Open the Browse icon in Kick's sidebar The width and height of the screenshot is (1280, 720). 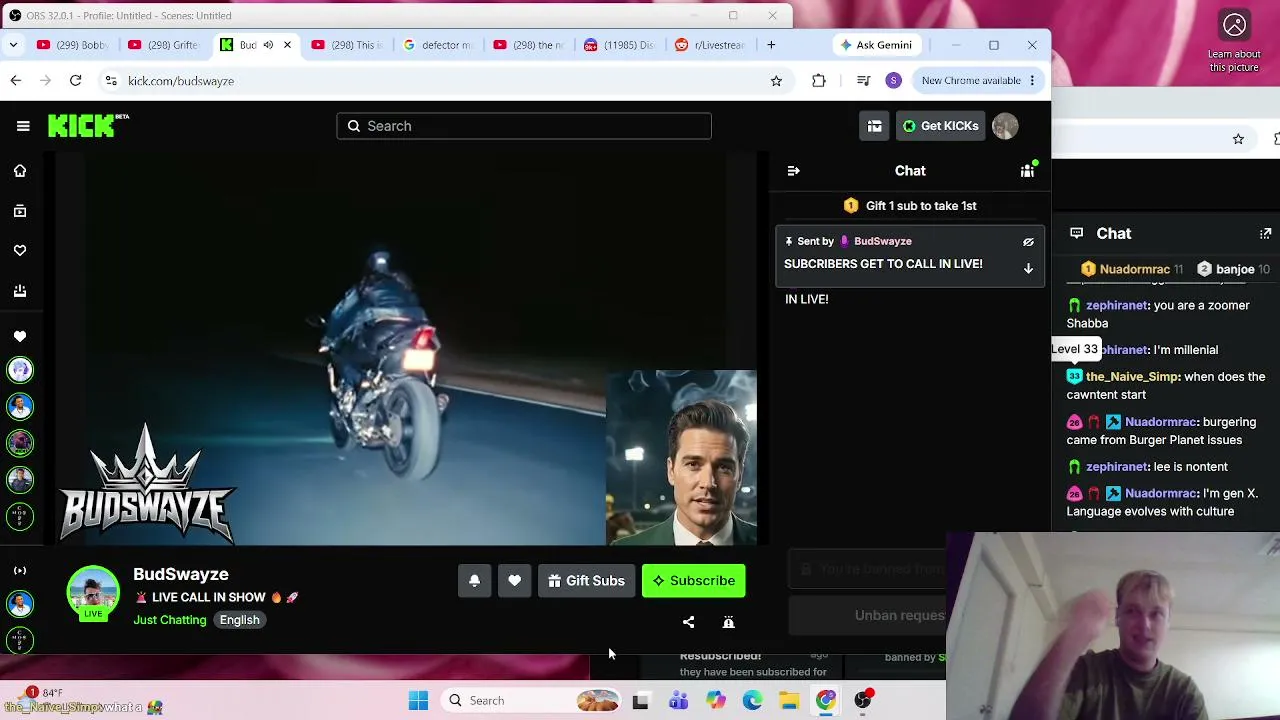20,211
